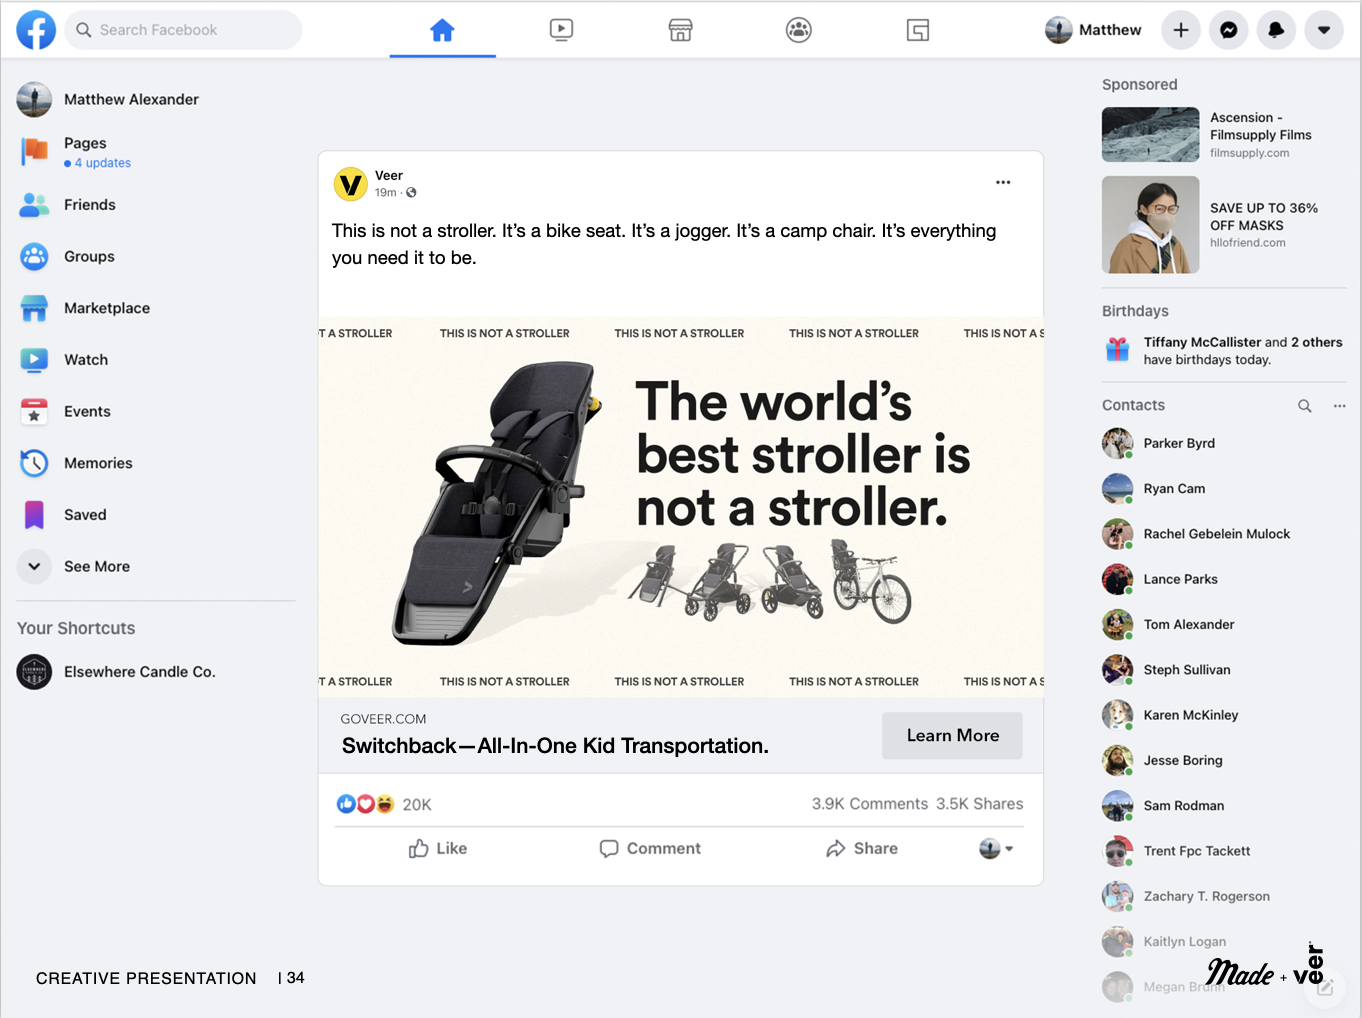Open the post options three-dot menu

(1003, 182)
